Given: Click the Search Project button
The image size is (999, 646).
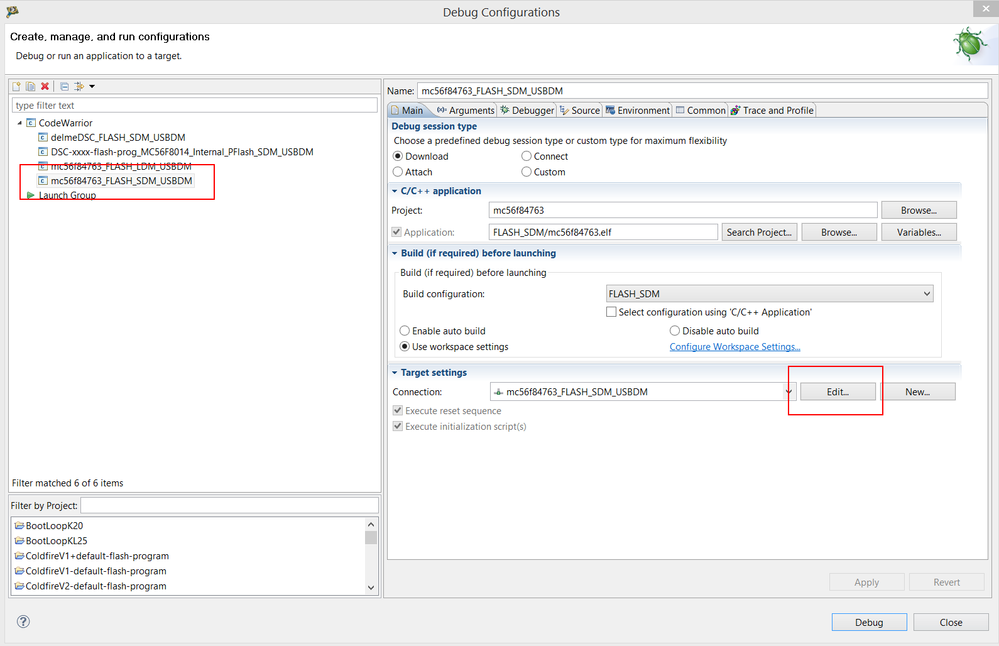Looking at the screenshot, I should click(x=759, y=233).
